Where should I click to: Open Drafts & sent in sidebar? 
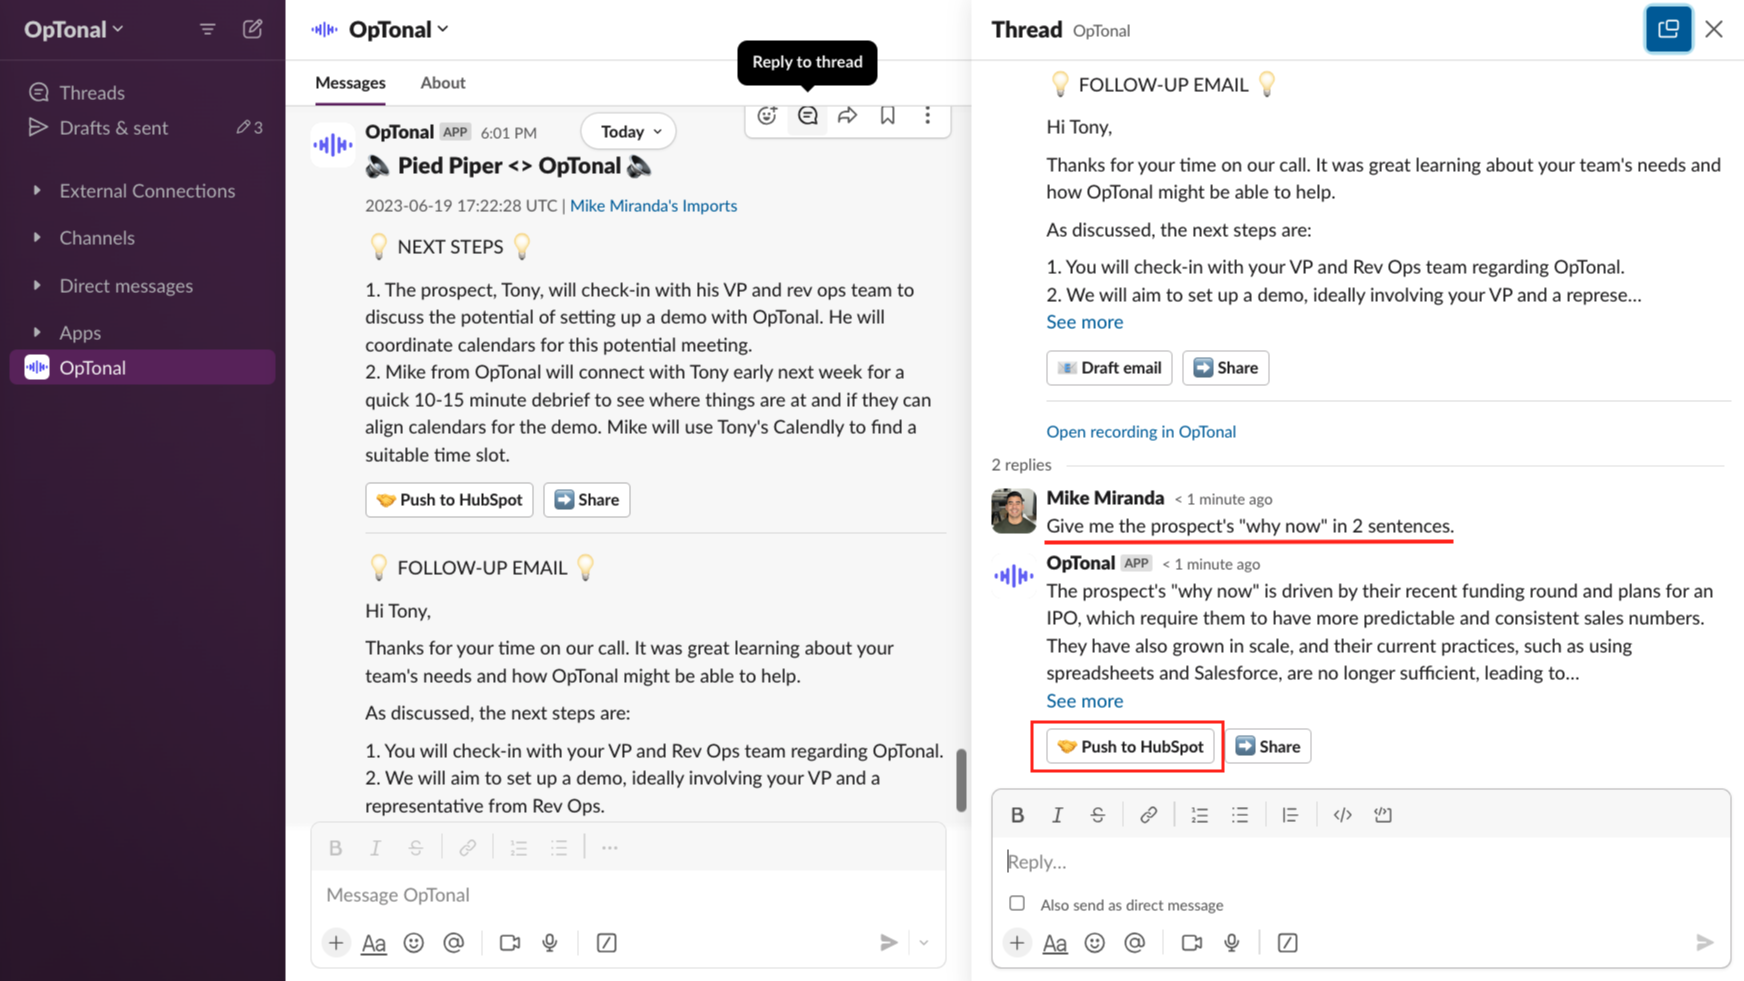pos(113,128)
